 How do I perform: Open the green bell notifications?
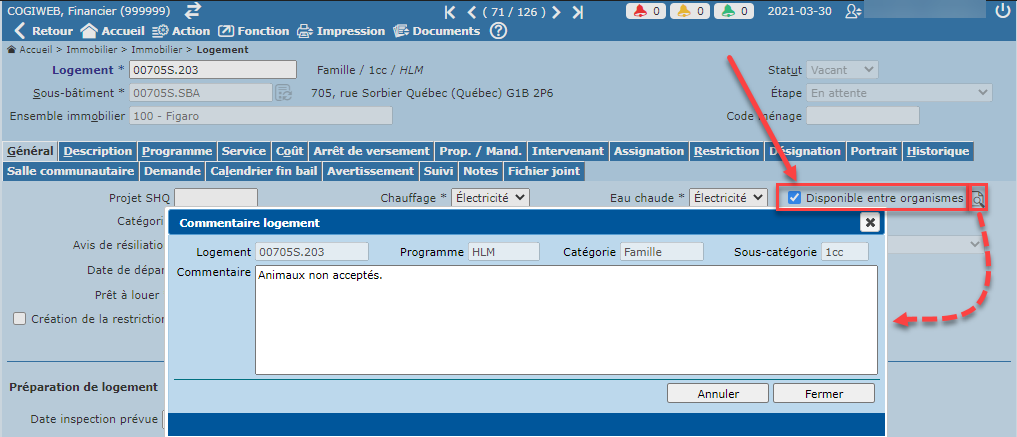tap(736, 12)
